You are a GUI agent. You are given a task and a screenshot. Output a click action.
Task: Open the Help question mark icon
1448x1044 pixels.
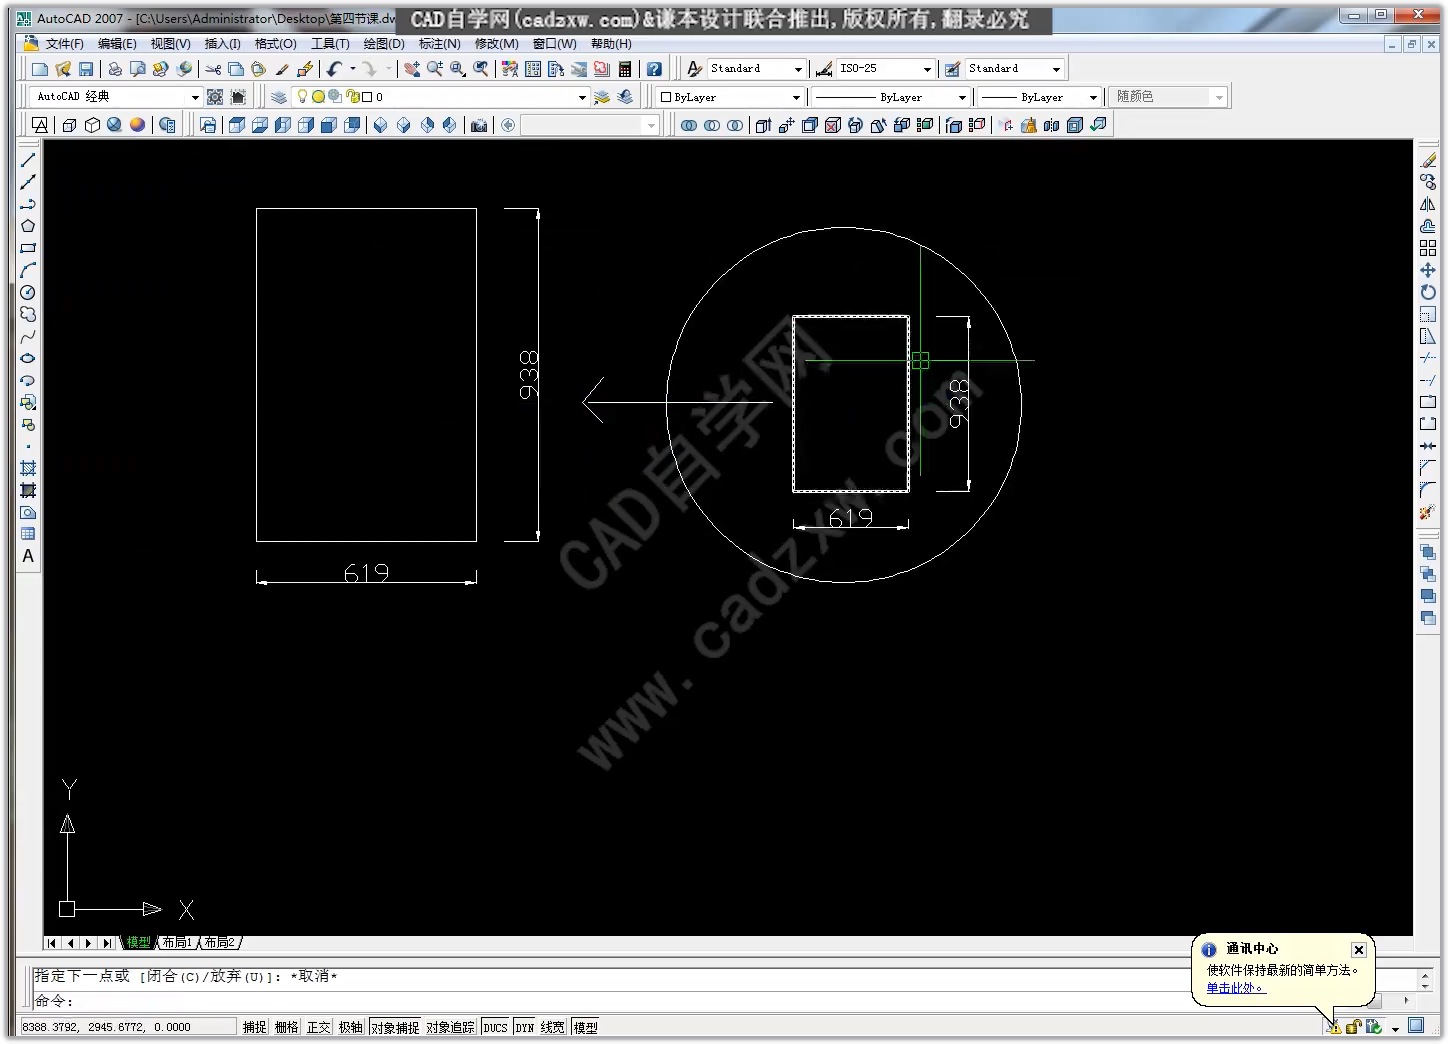click(654, 69)
